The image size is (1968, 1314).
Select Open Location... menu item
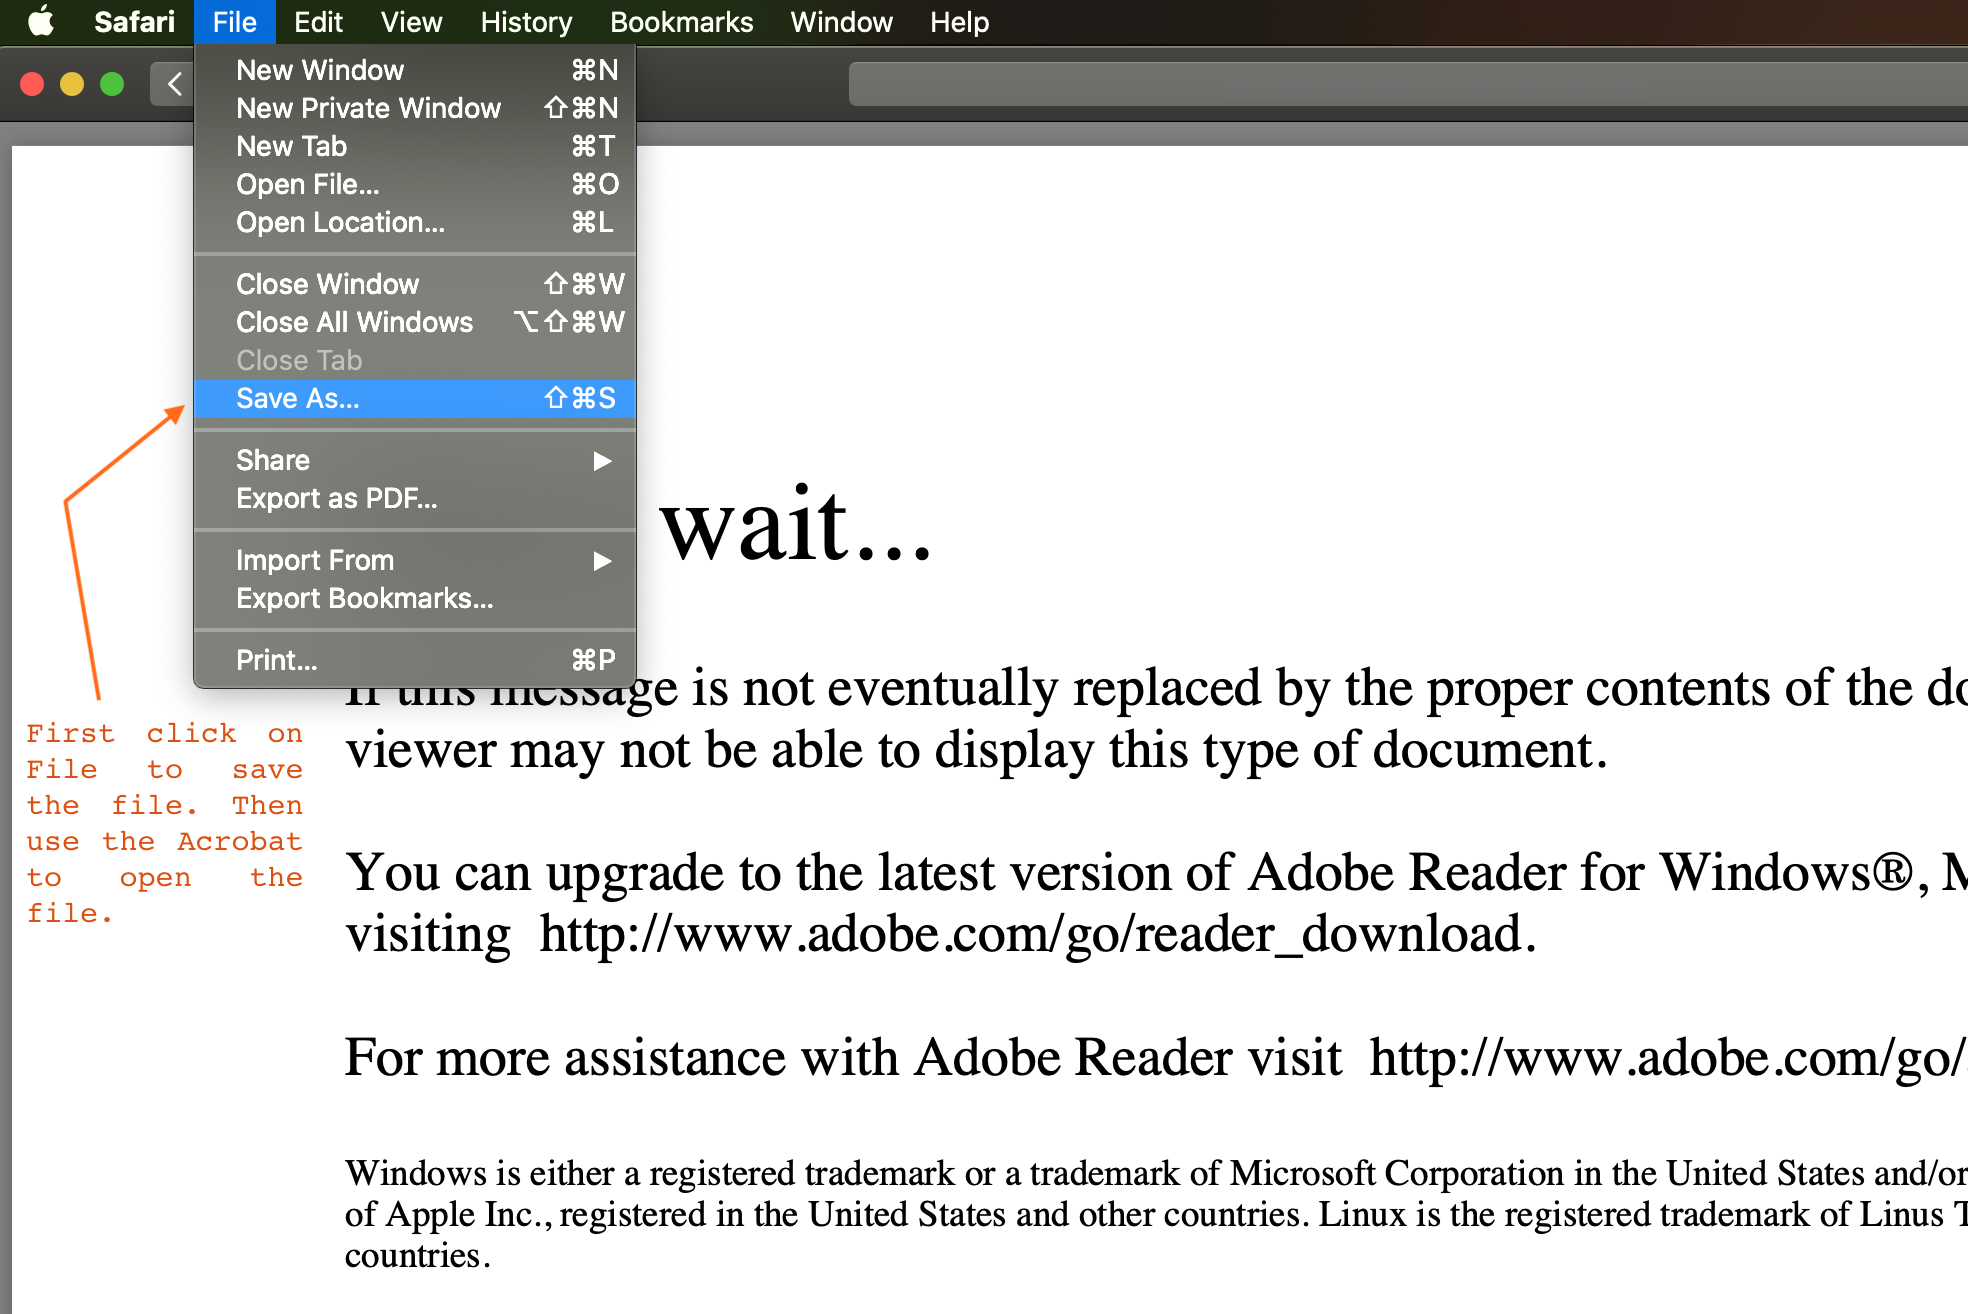tap(340, 221)
